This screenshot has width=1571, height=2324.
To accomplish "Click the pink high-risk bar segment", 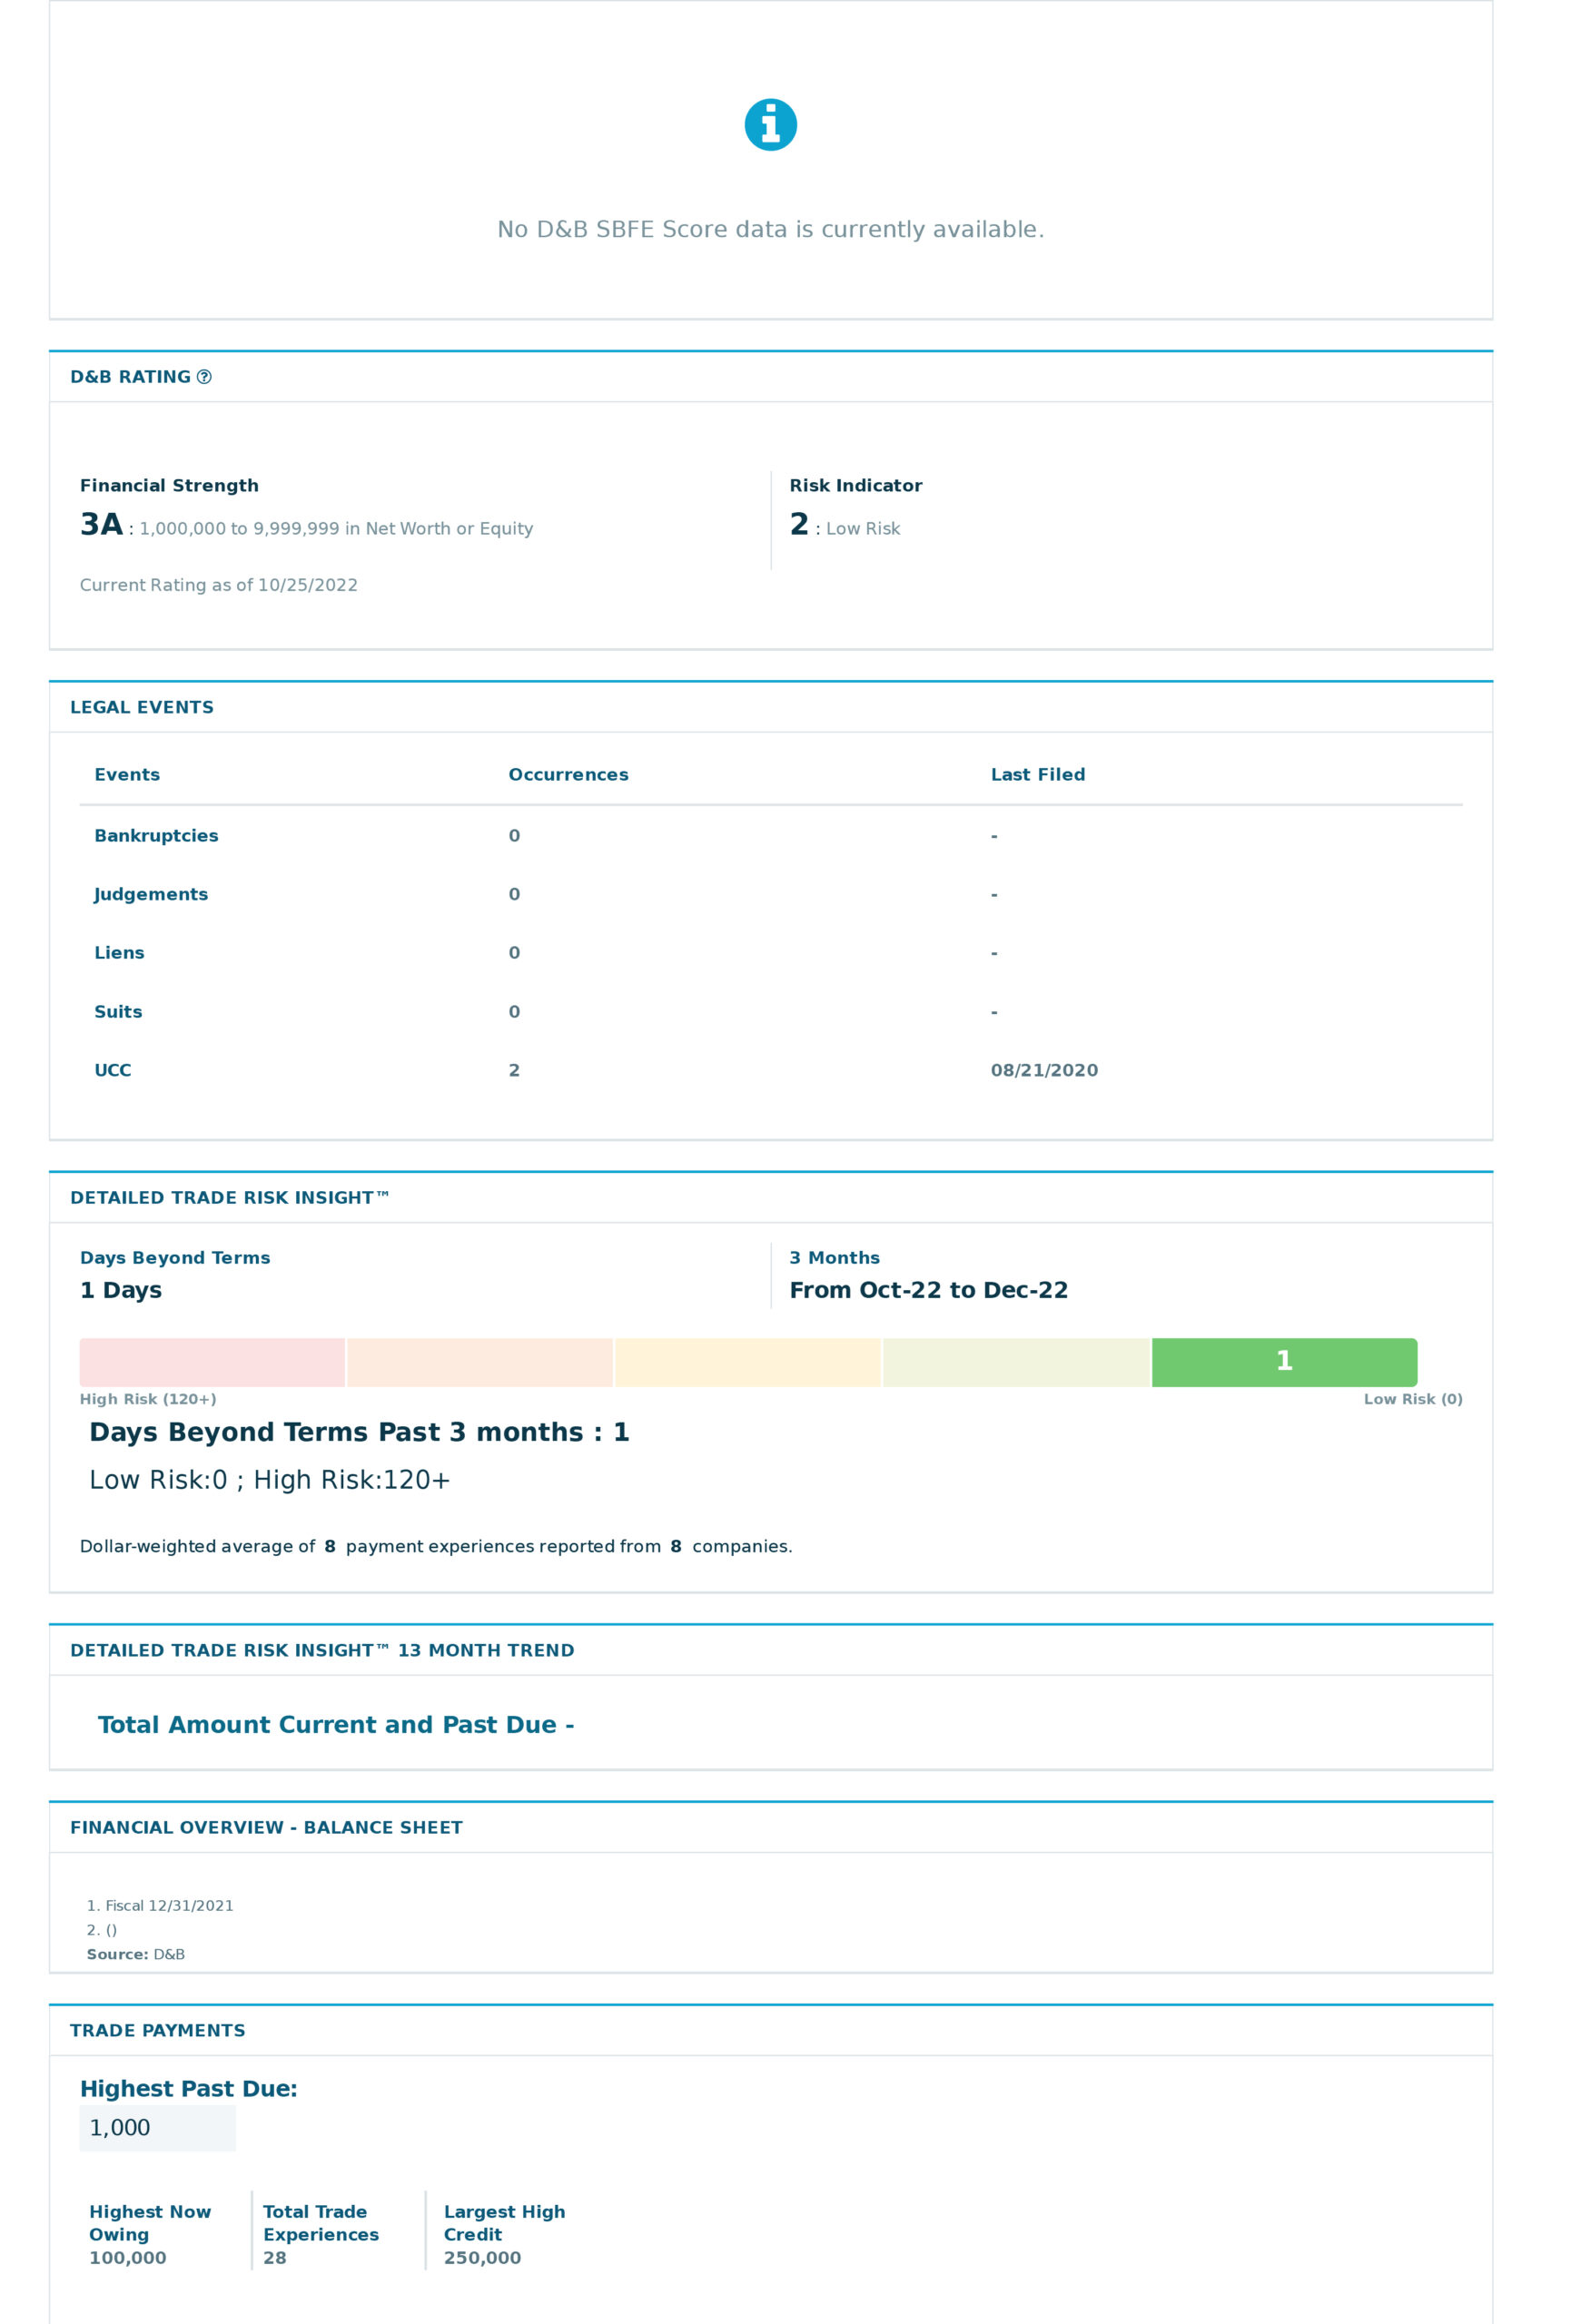I will 212,1362.
